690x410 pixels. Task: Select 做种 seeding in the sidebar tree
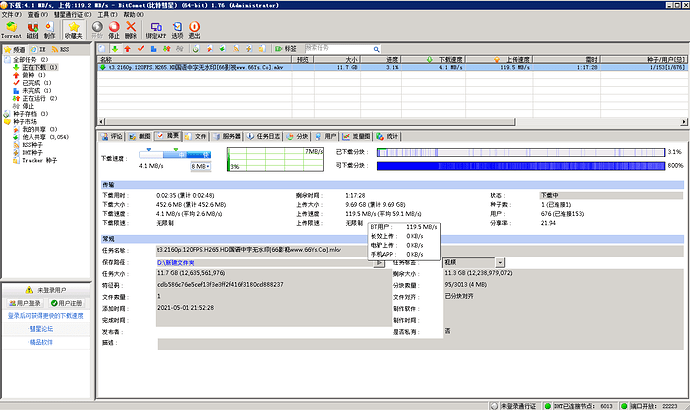point(34,75)
